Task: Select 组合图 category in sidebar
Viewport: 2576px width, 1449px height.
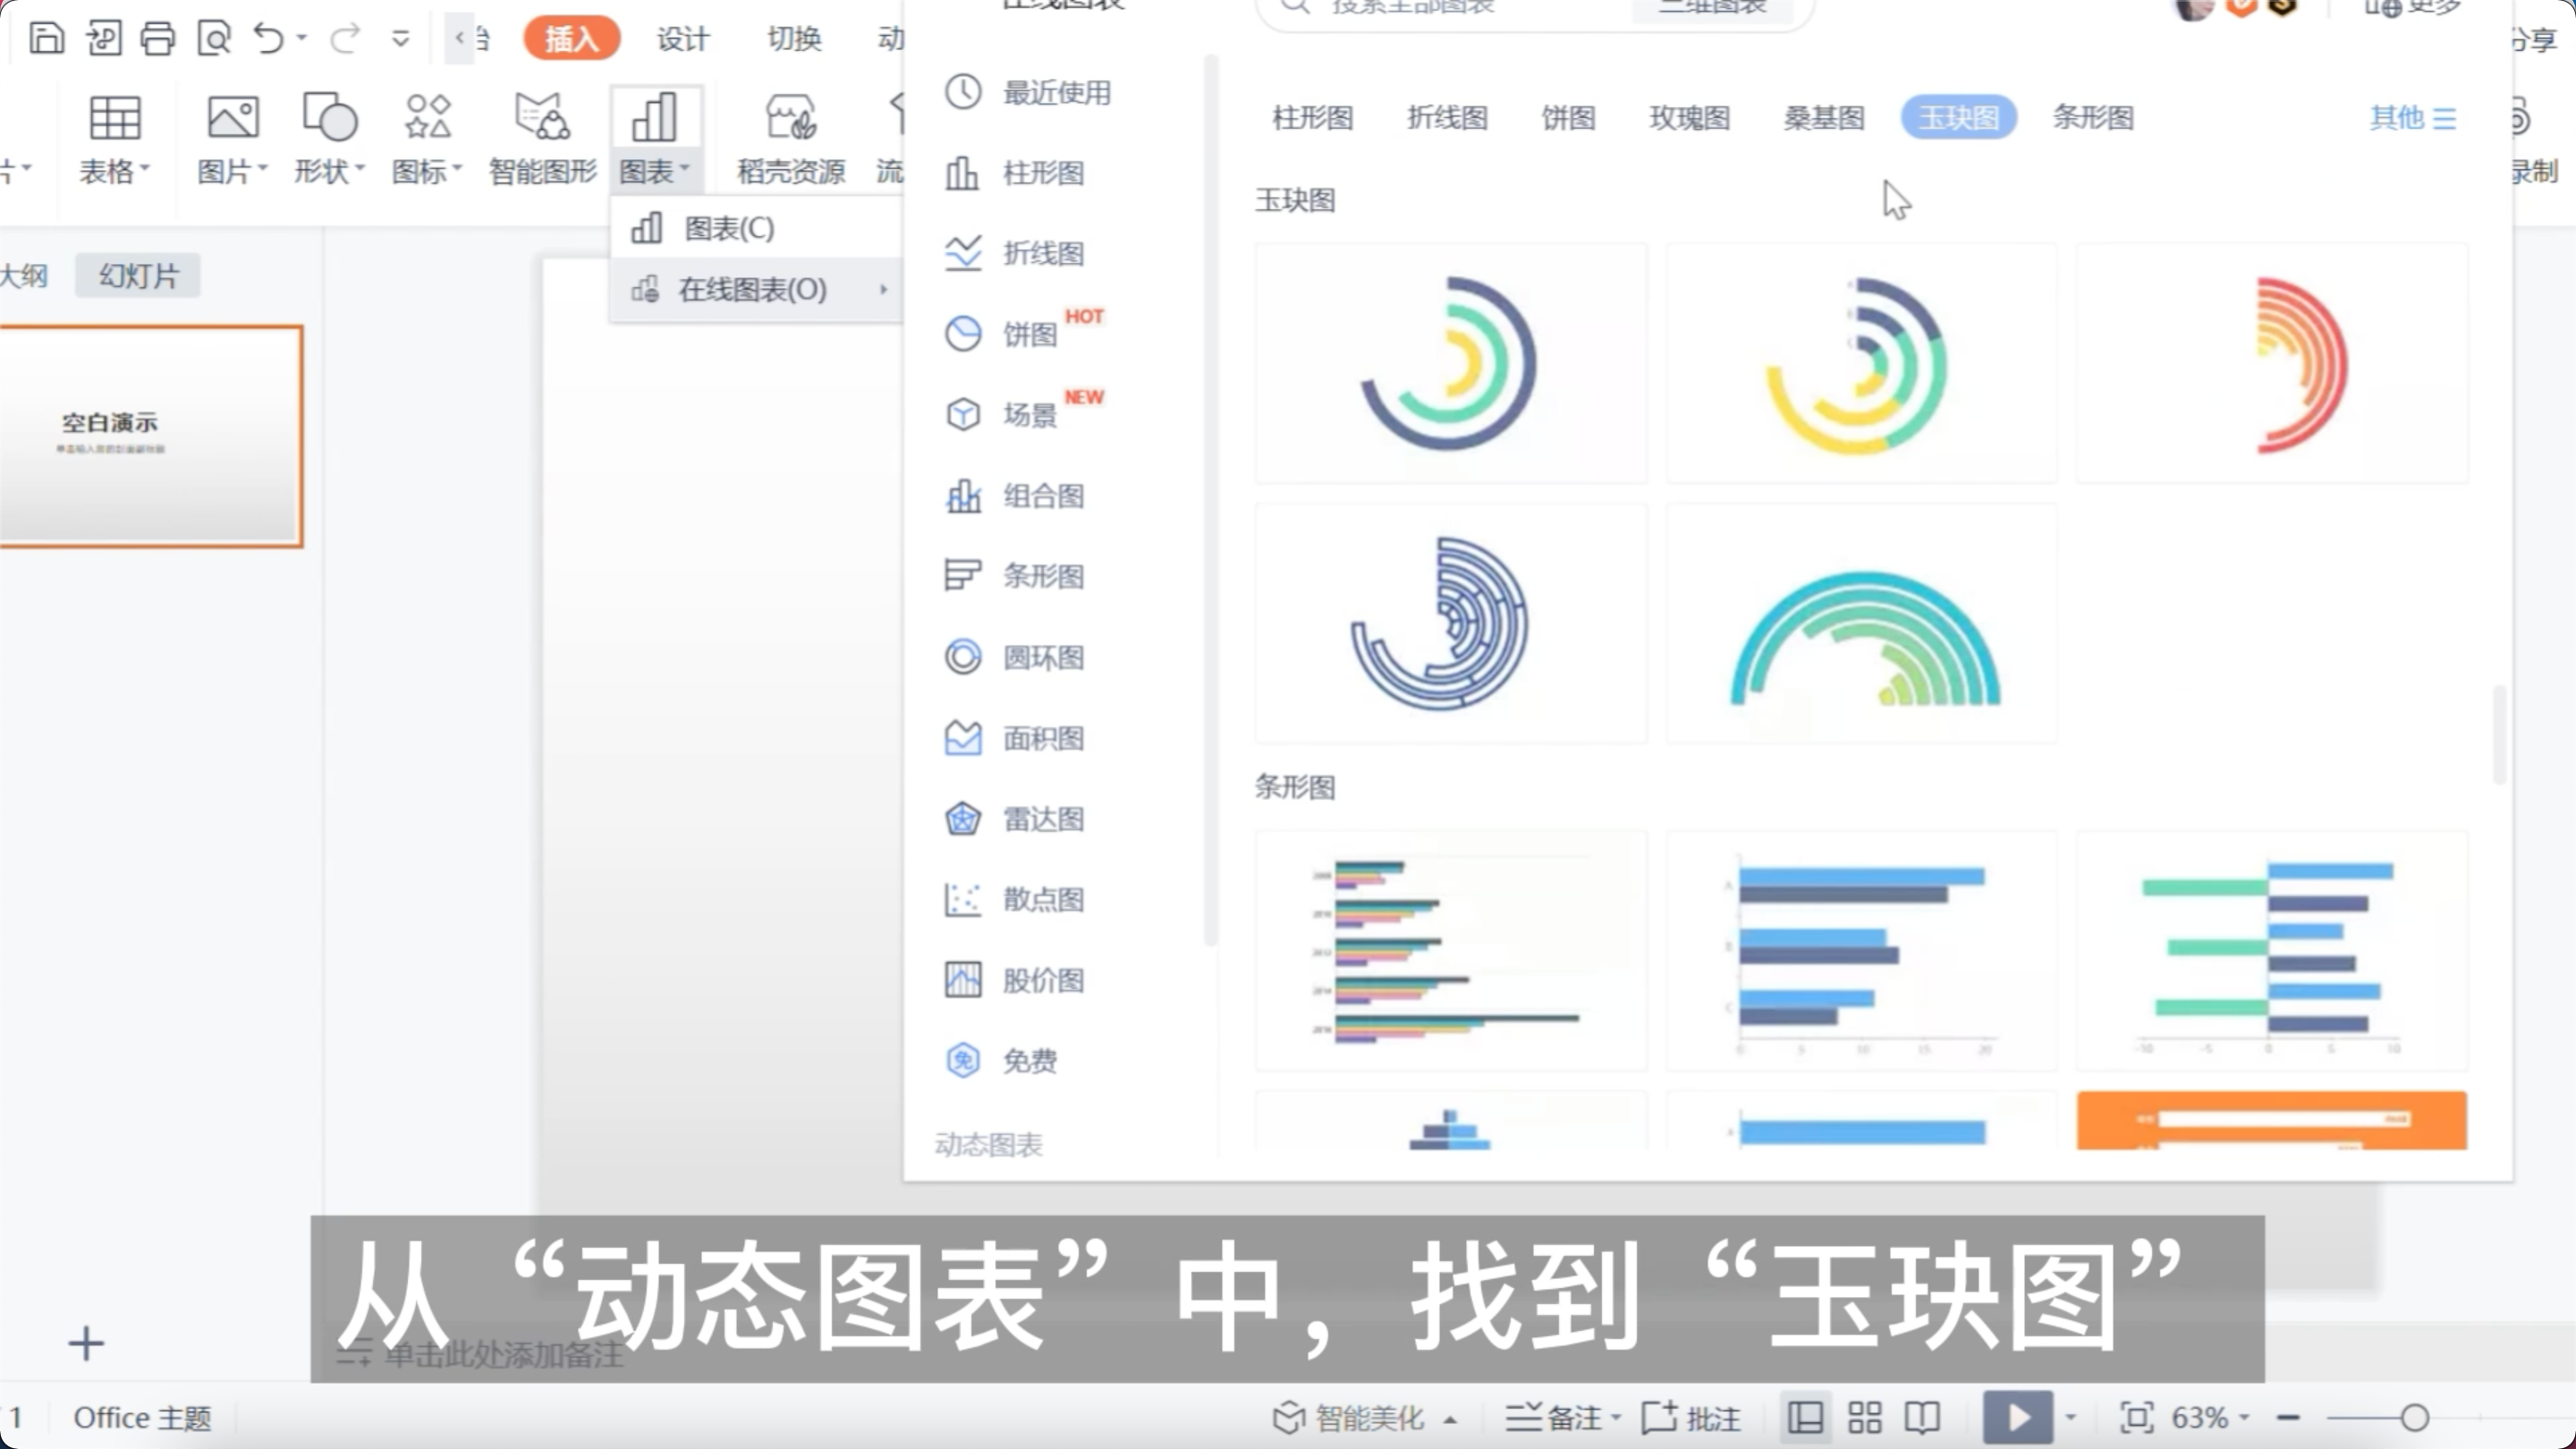Action: (1015, 496)
